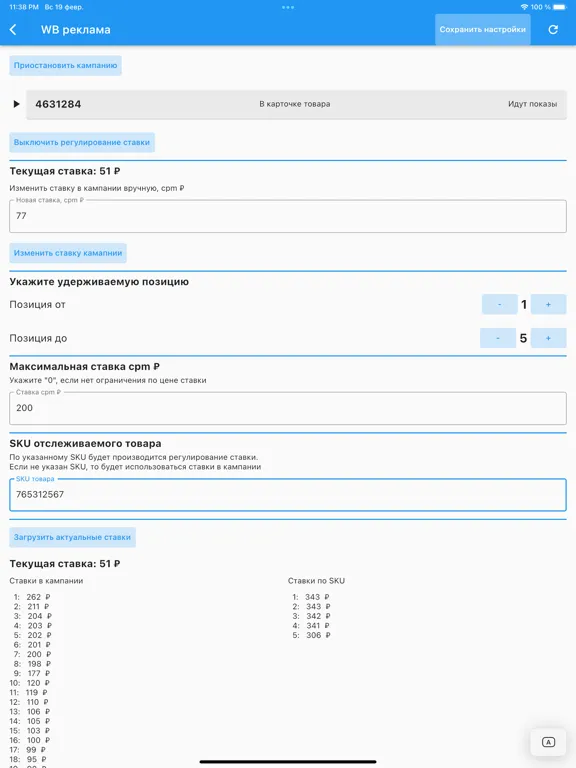Open the three-dot multitasking menu
Viewport: 576px width, 768px height.
[288, 7]
